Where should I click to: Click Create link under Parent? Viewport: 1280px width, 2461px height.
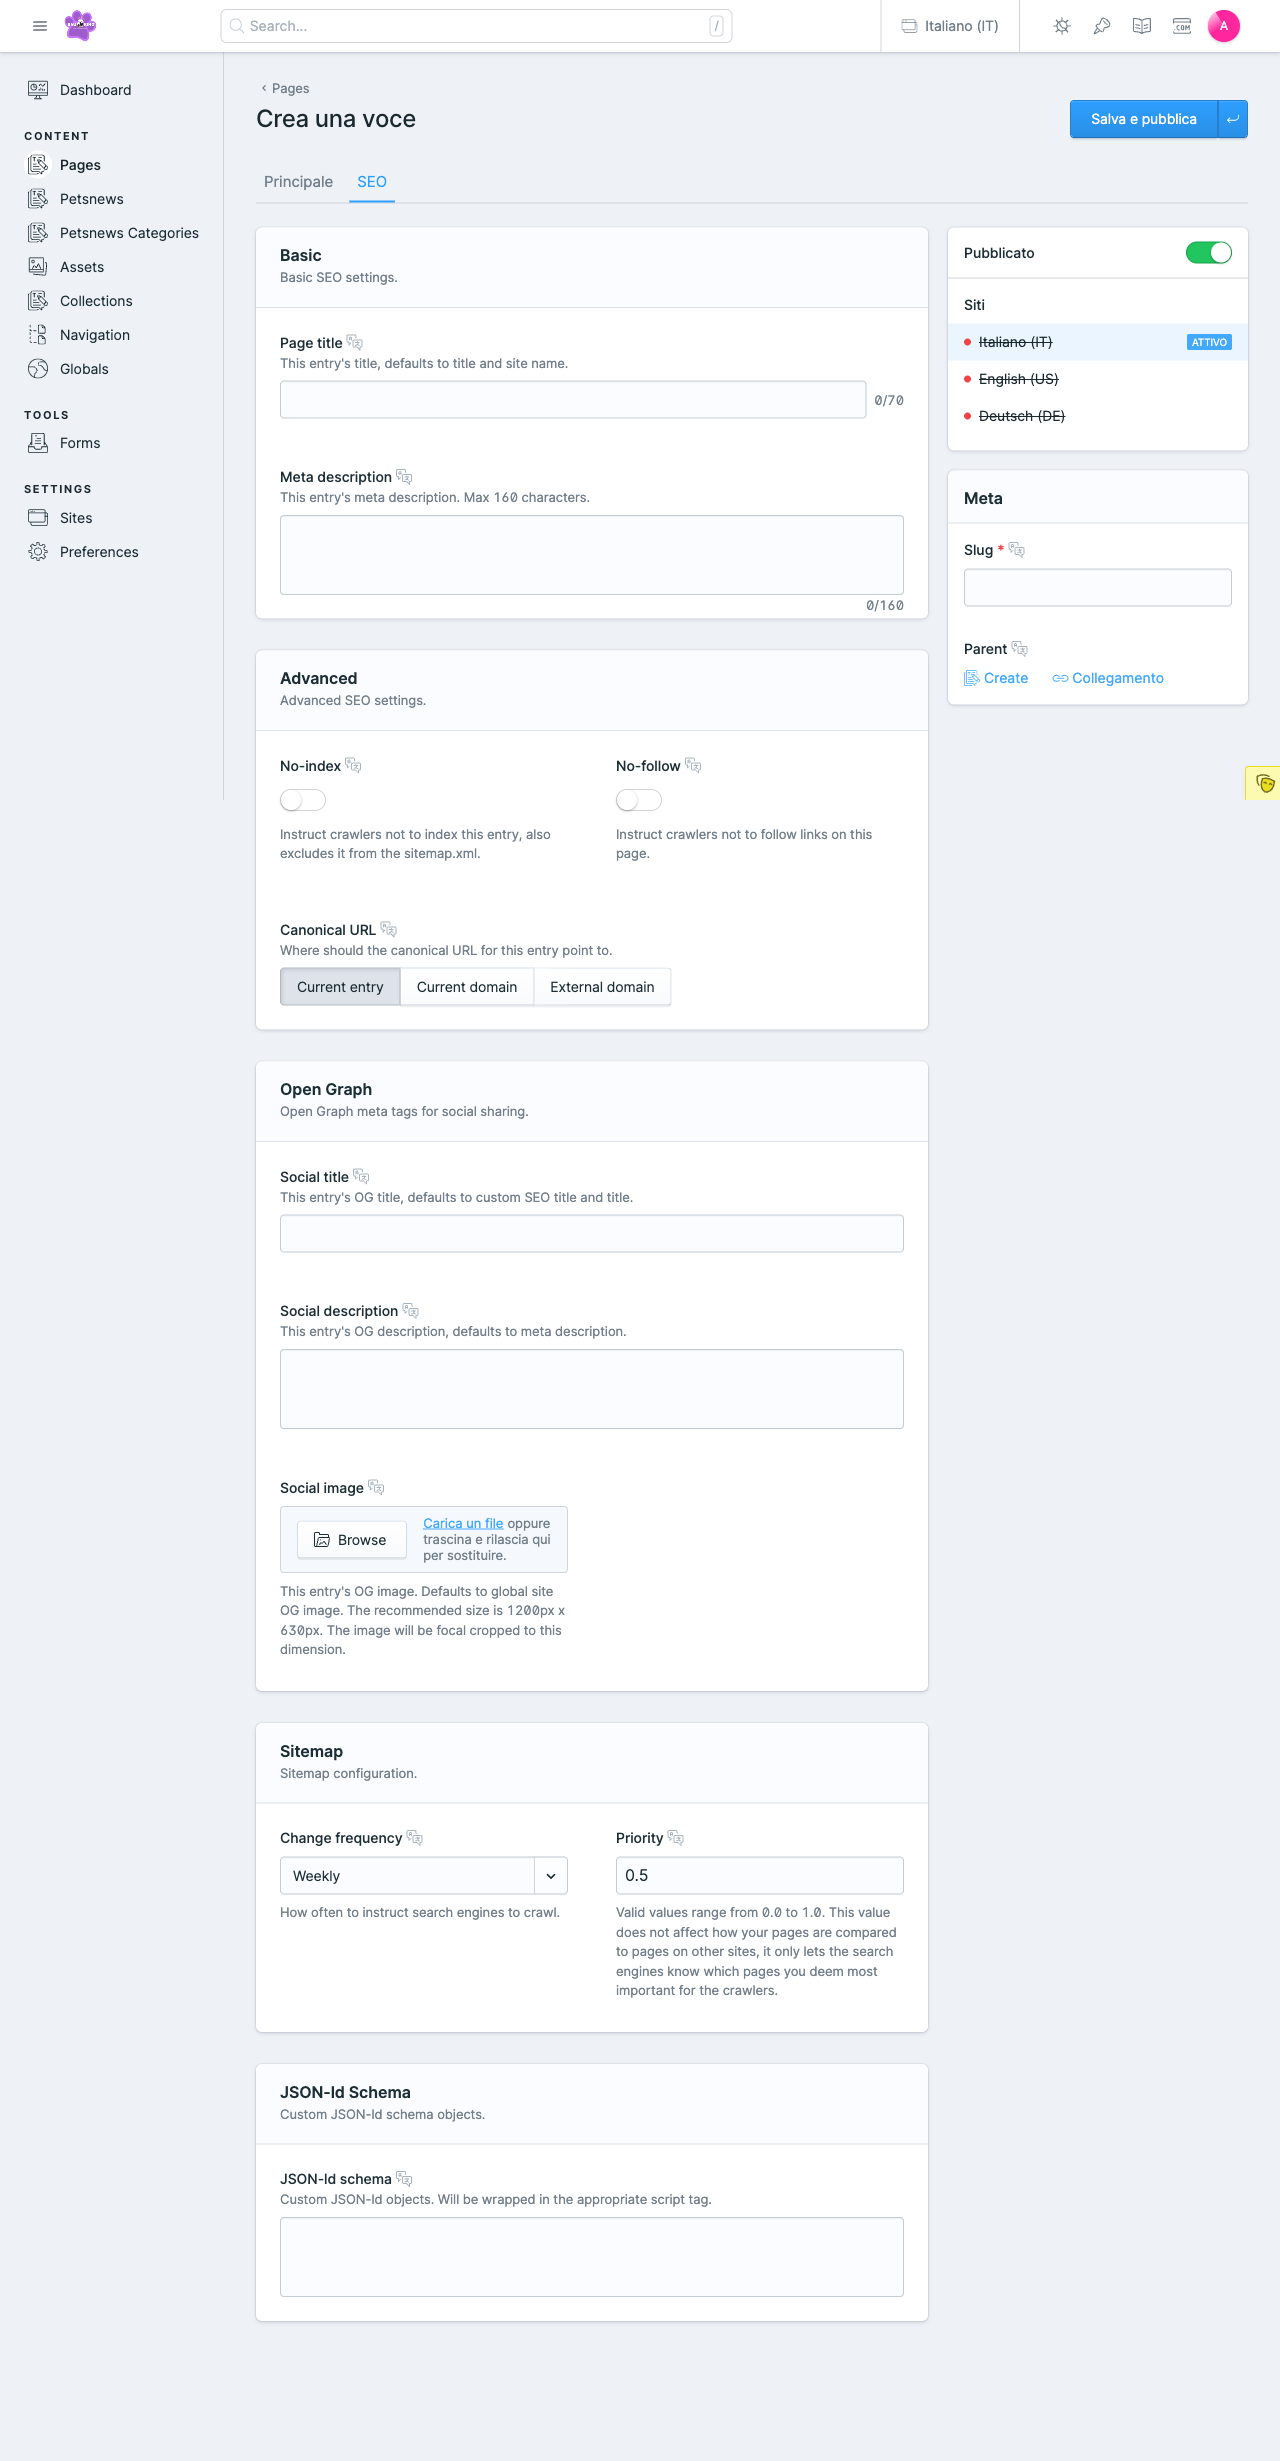coord(996,678)
